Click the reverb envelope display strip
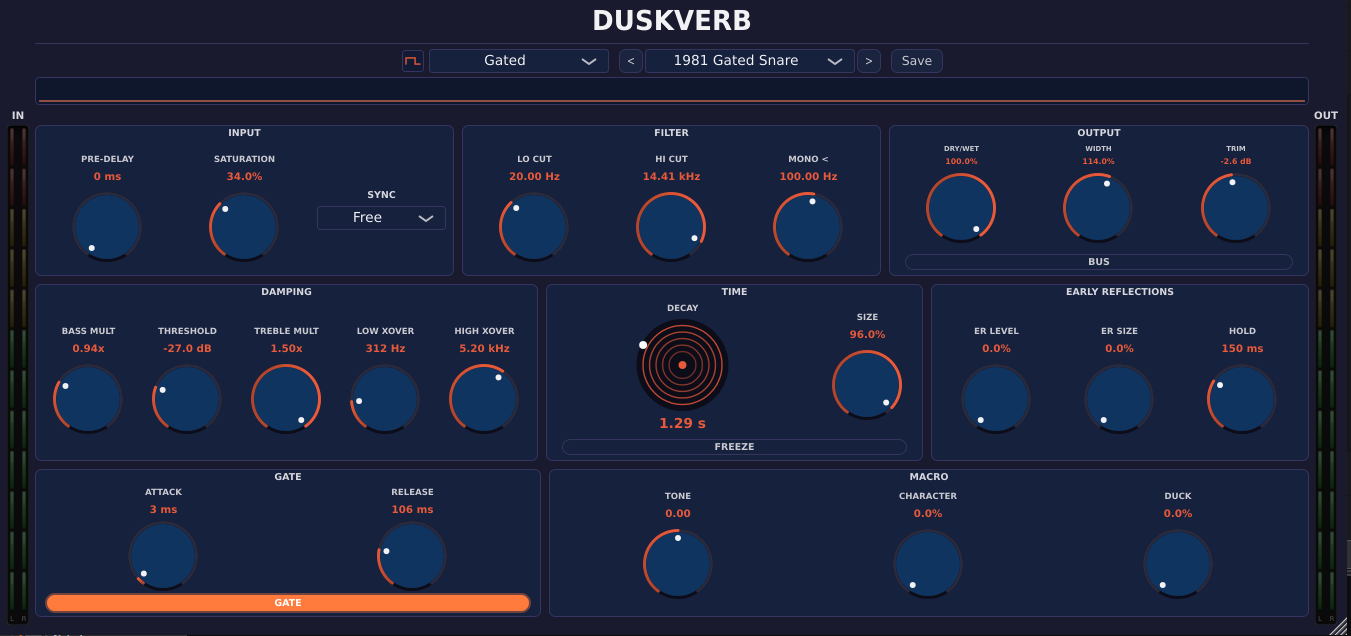Image resolution: width=1351 pixels, height=636 pixels. pyautogui.click(x=672, y=91)
